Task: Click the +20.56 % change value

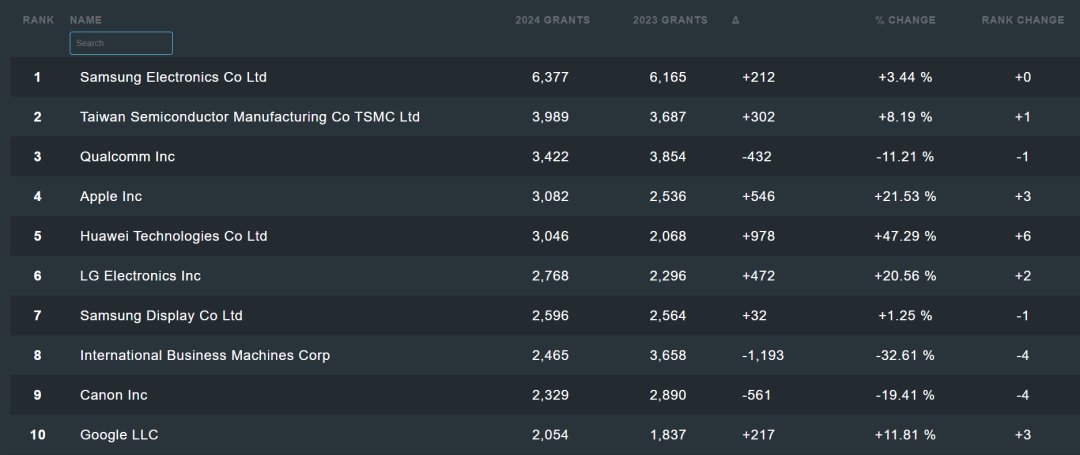Action: point(905,276)
